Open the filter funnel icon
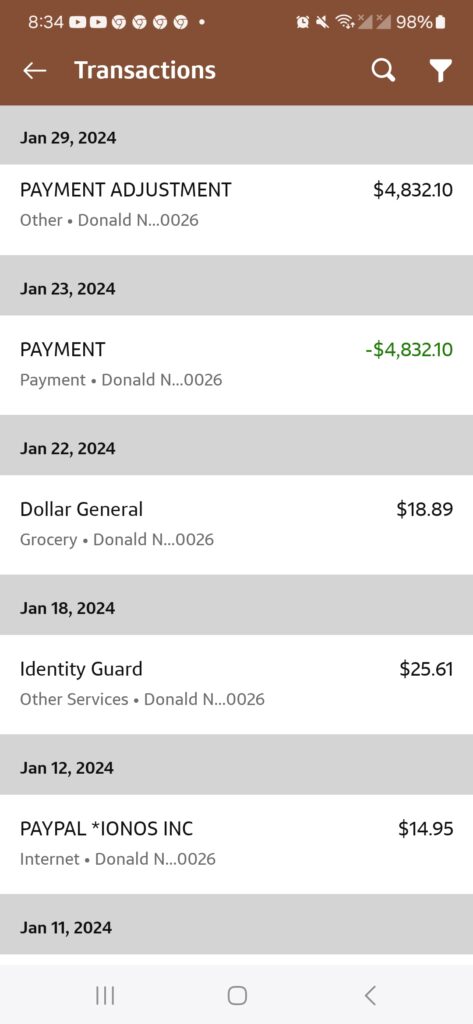473x1024 pixels. pos(441,71)
